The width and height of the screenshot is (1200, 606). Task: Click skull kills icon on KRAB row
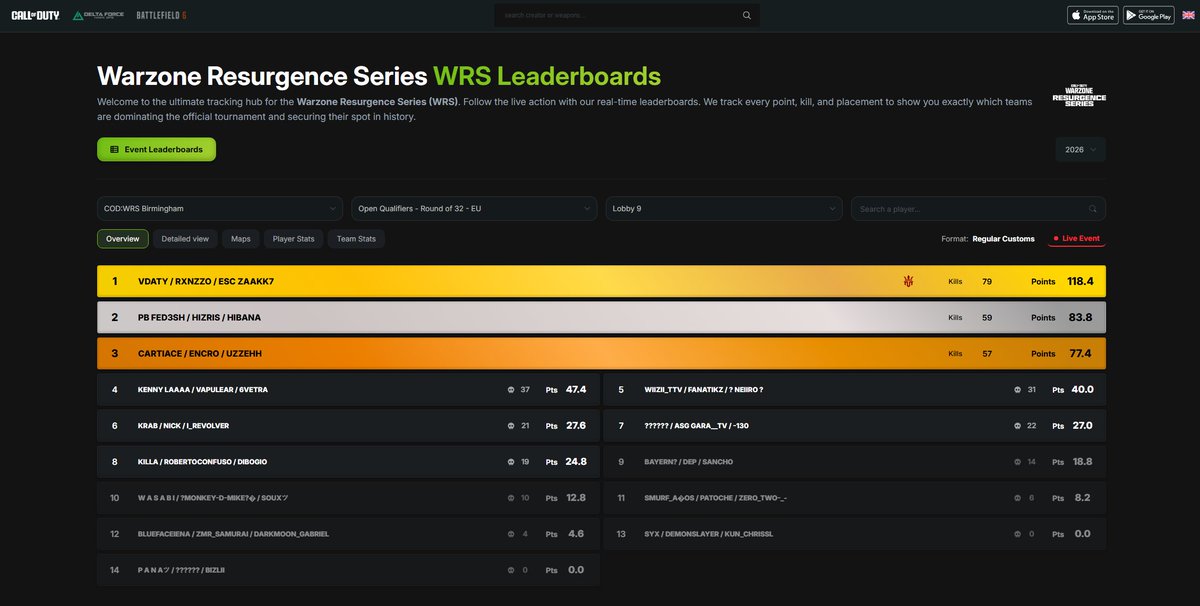pos(511,425)
